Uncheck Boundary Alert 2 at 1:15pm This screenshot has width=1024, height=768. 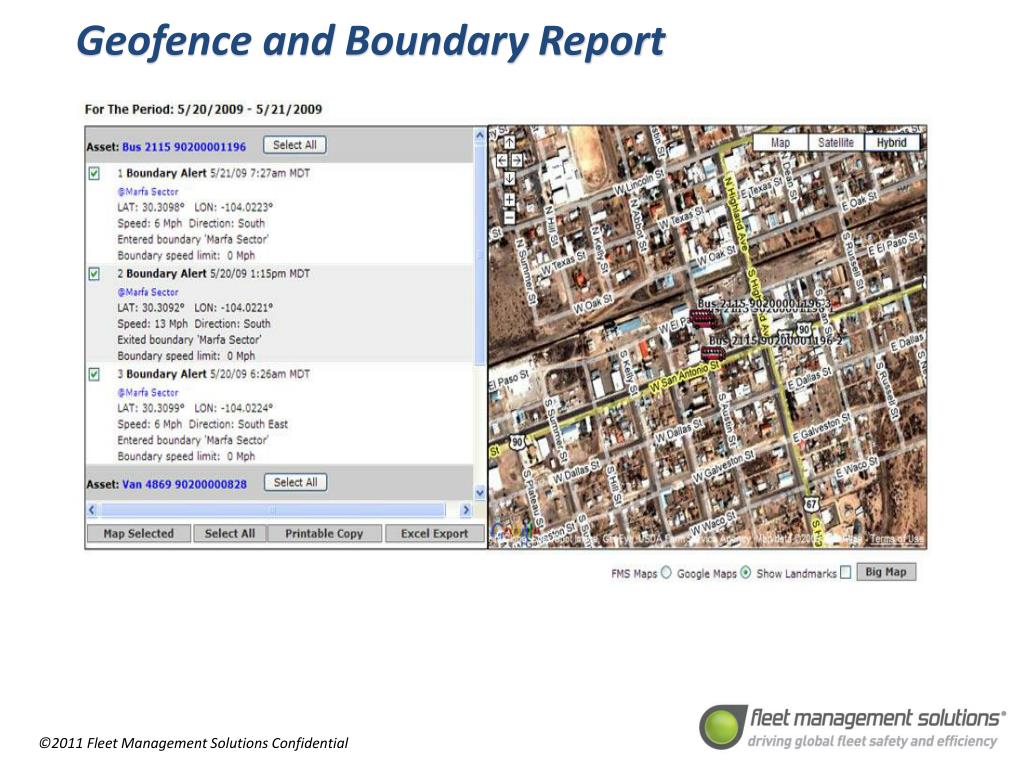tap(94, 274)
